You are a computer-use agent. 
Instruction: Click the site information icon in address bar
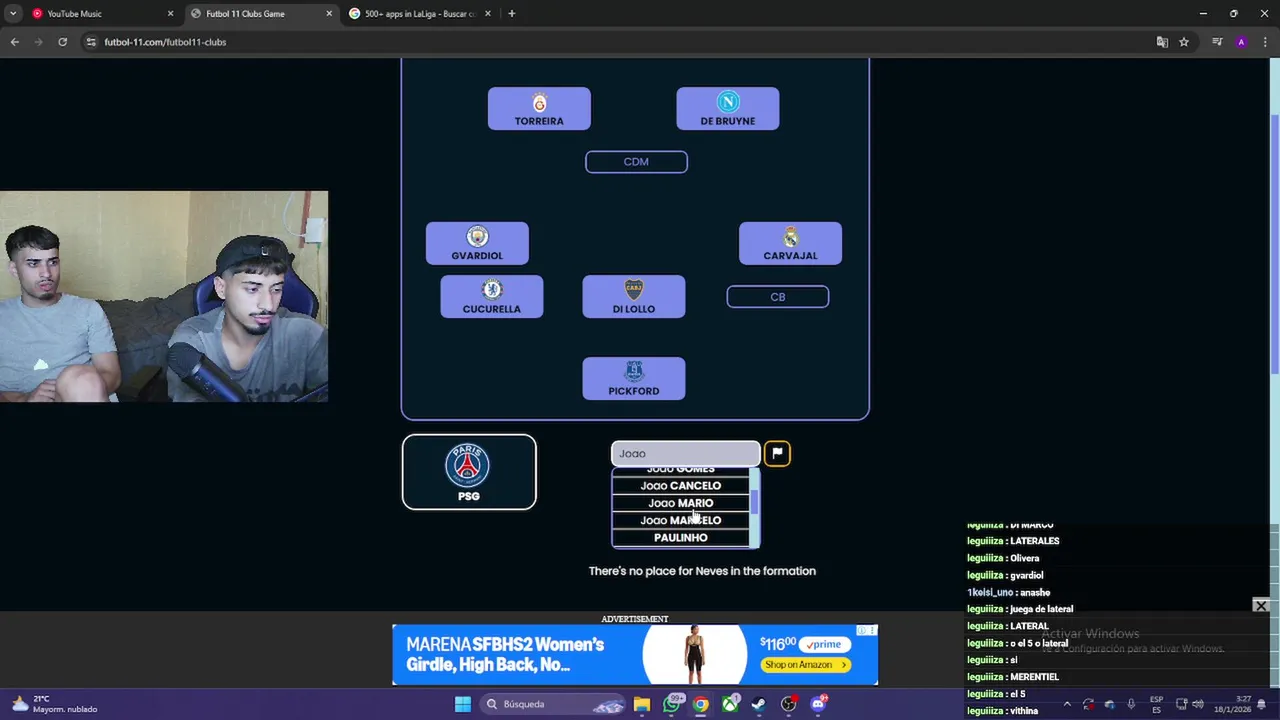tap(91, 42)
